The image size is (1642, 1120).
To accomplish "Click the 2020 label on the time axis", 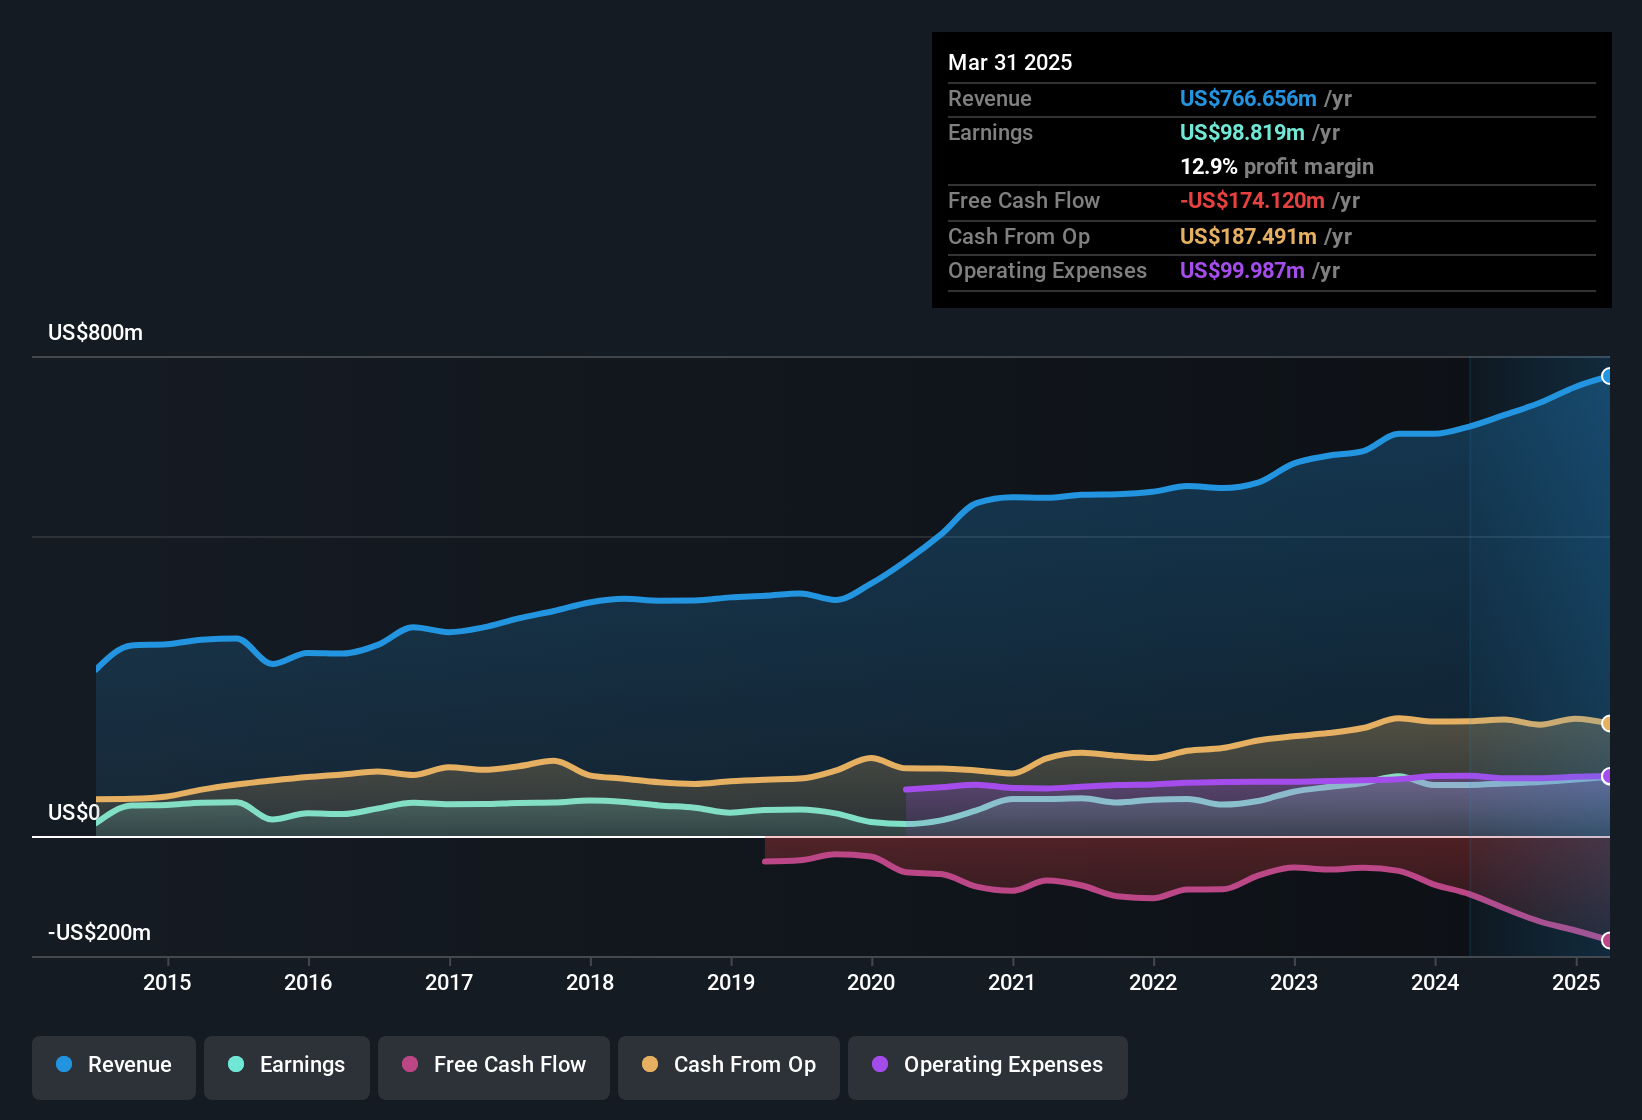I will [871, 983].
